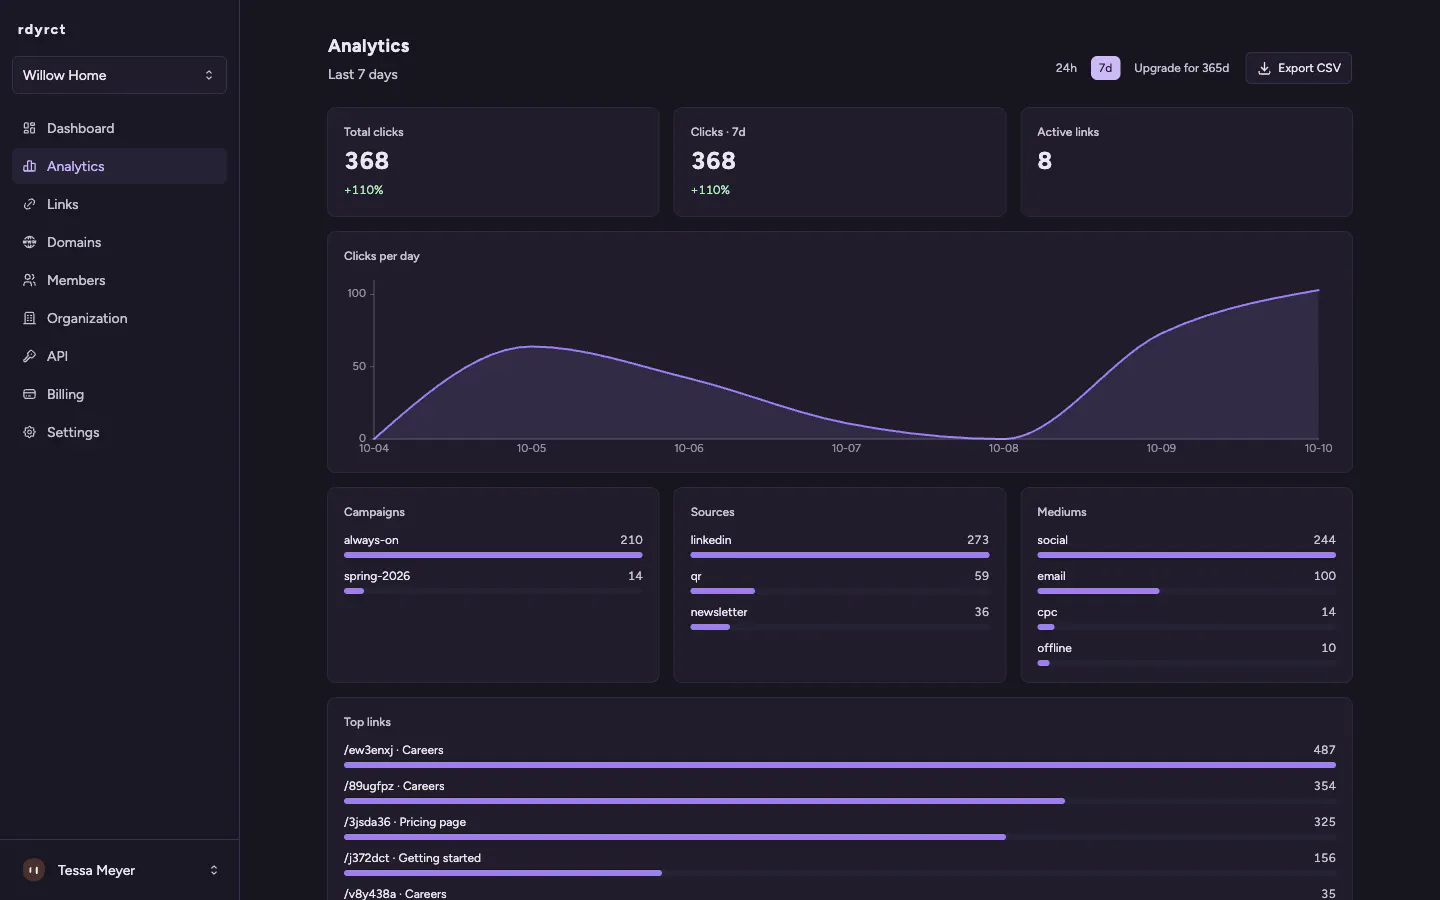
Task: Go to the Links page
Action: coord(119,204)
